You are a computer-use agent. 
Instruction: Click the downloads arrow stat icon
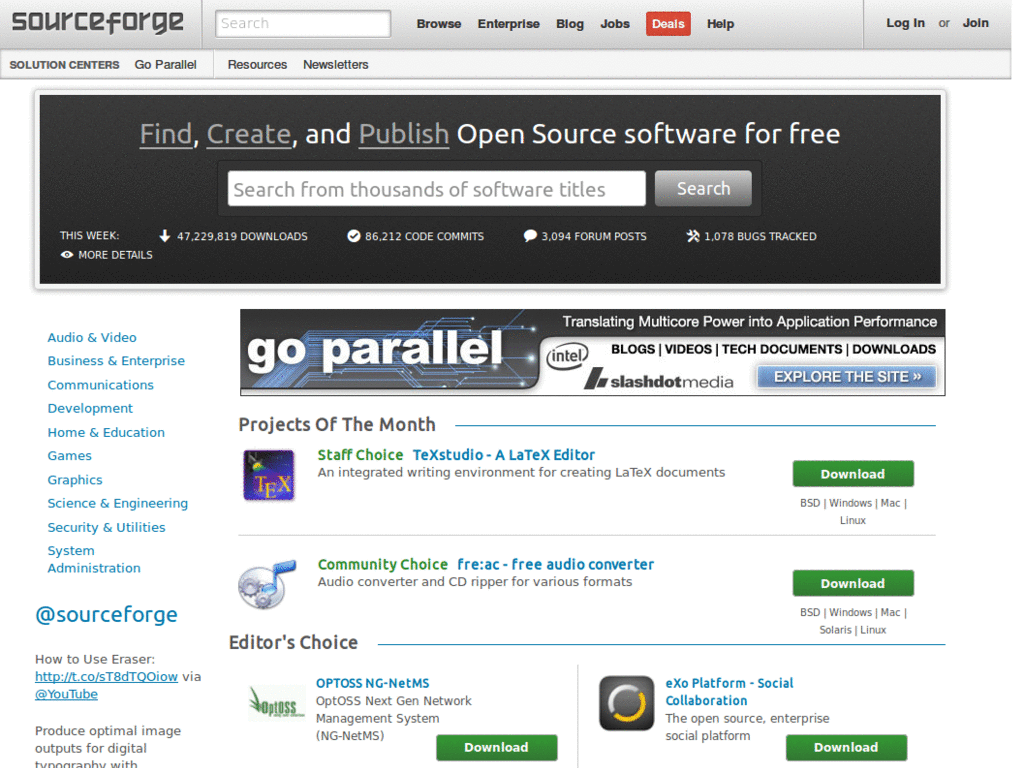pos(164,236)
